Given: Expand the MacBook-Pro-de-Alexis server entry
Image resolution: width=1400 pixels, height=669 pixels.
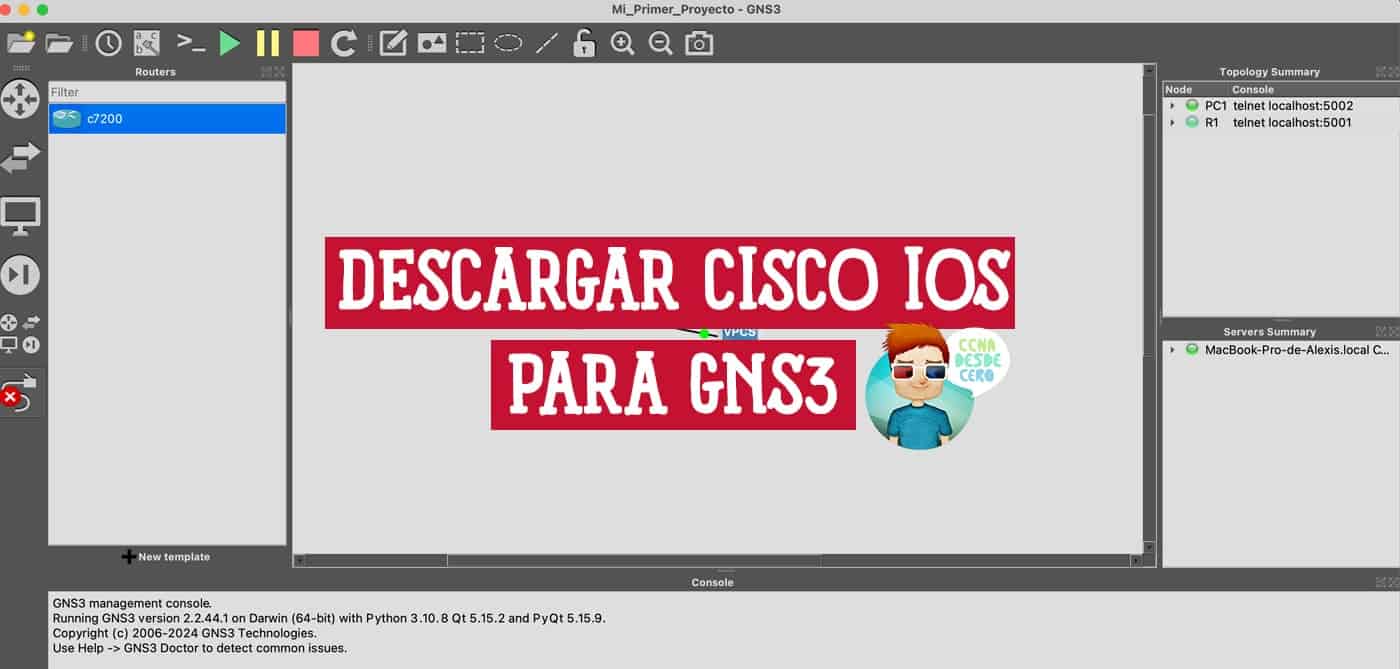Looking at the screenshot, I should point(1172,350).
